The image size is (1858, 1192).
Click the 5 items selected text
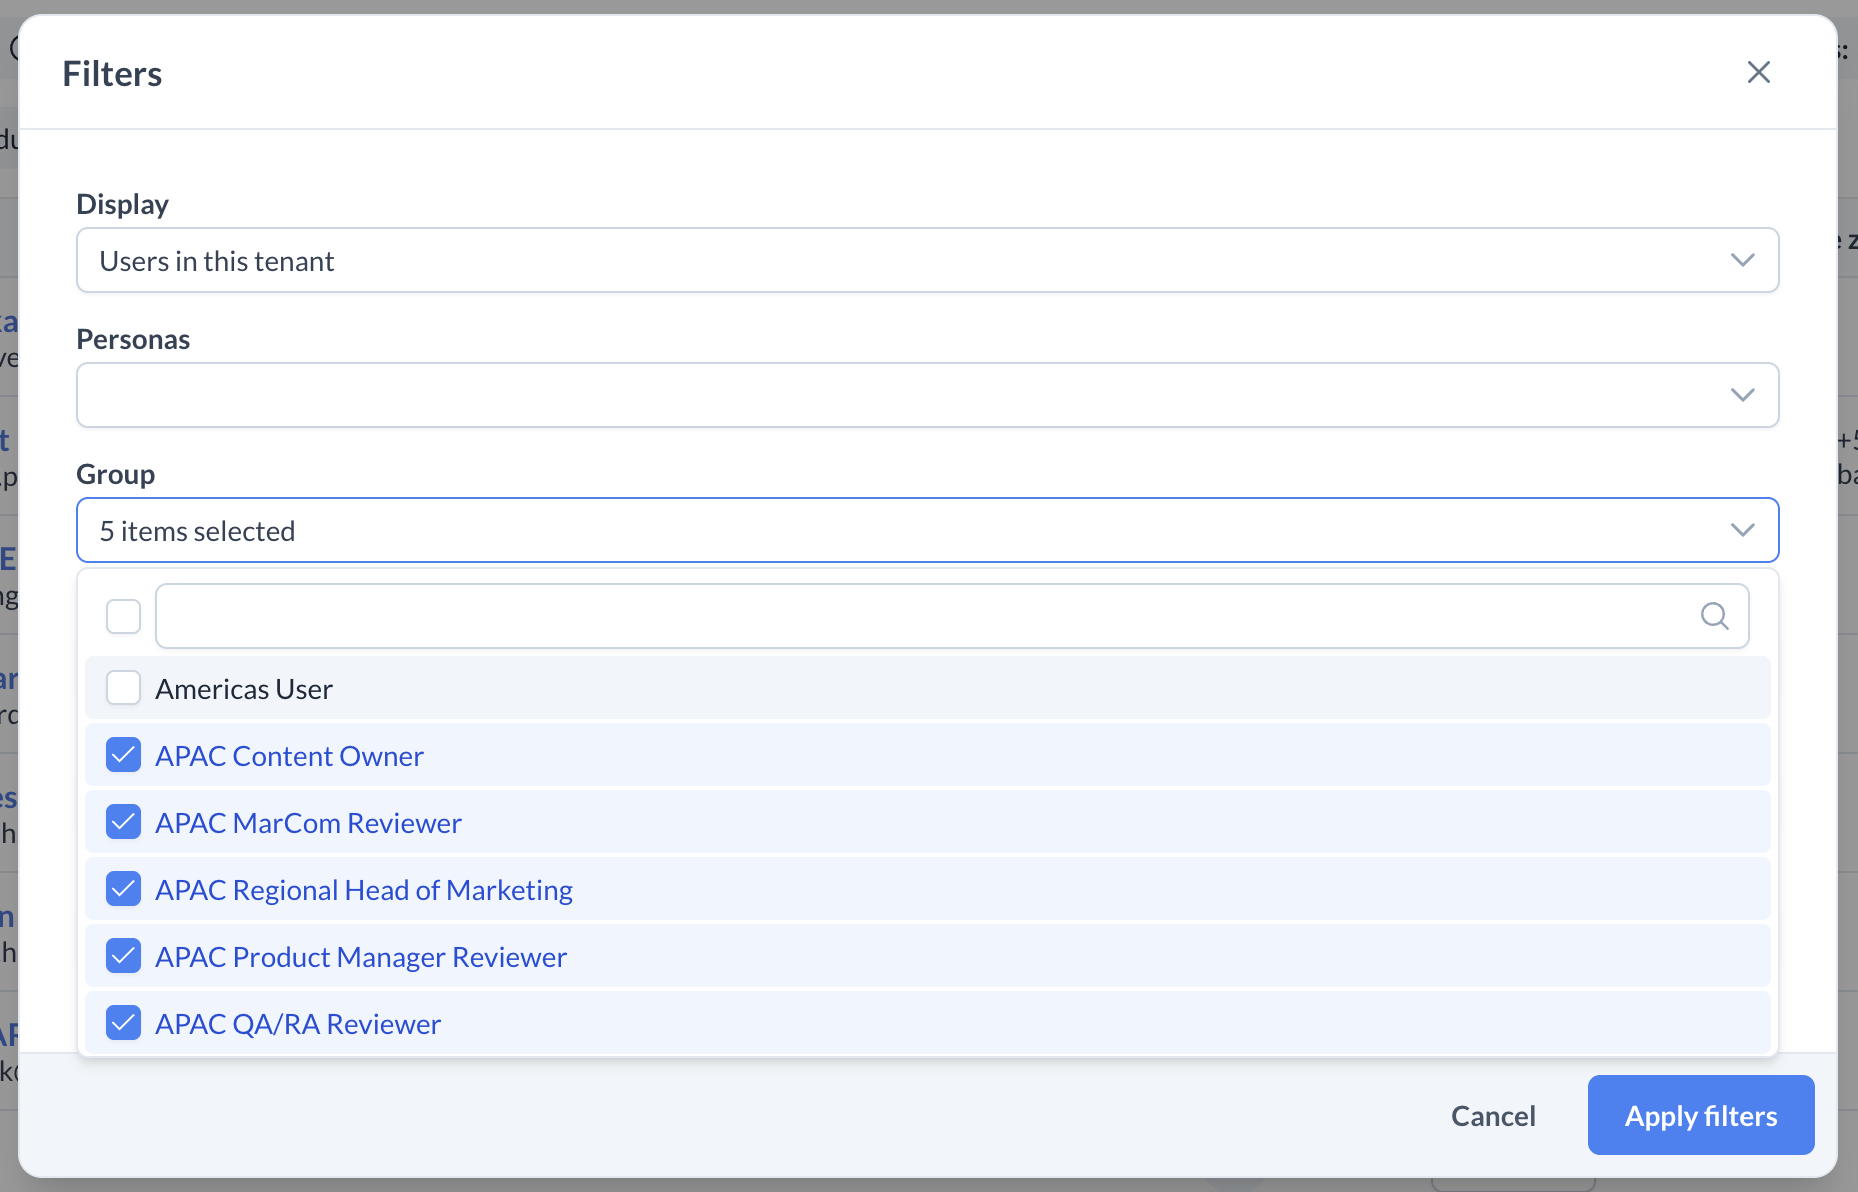pyautogui.click(x=197, y=530)
